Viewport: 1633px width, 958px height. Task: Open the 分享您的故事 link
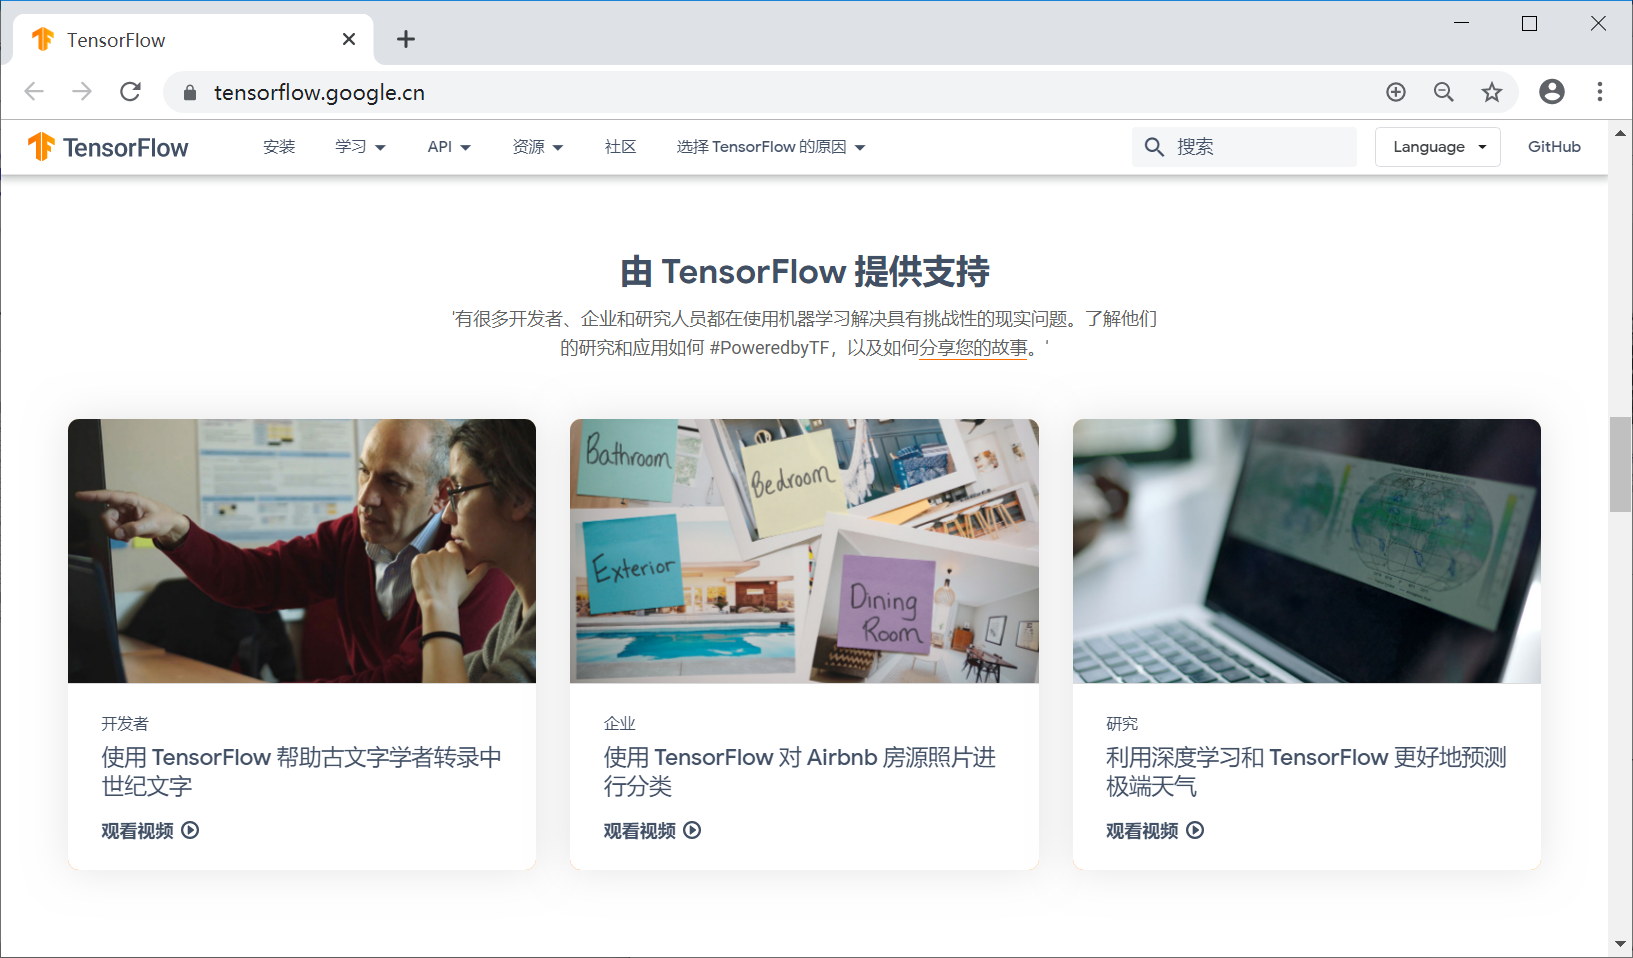pyautogui.click(x=975, y=350)
